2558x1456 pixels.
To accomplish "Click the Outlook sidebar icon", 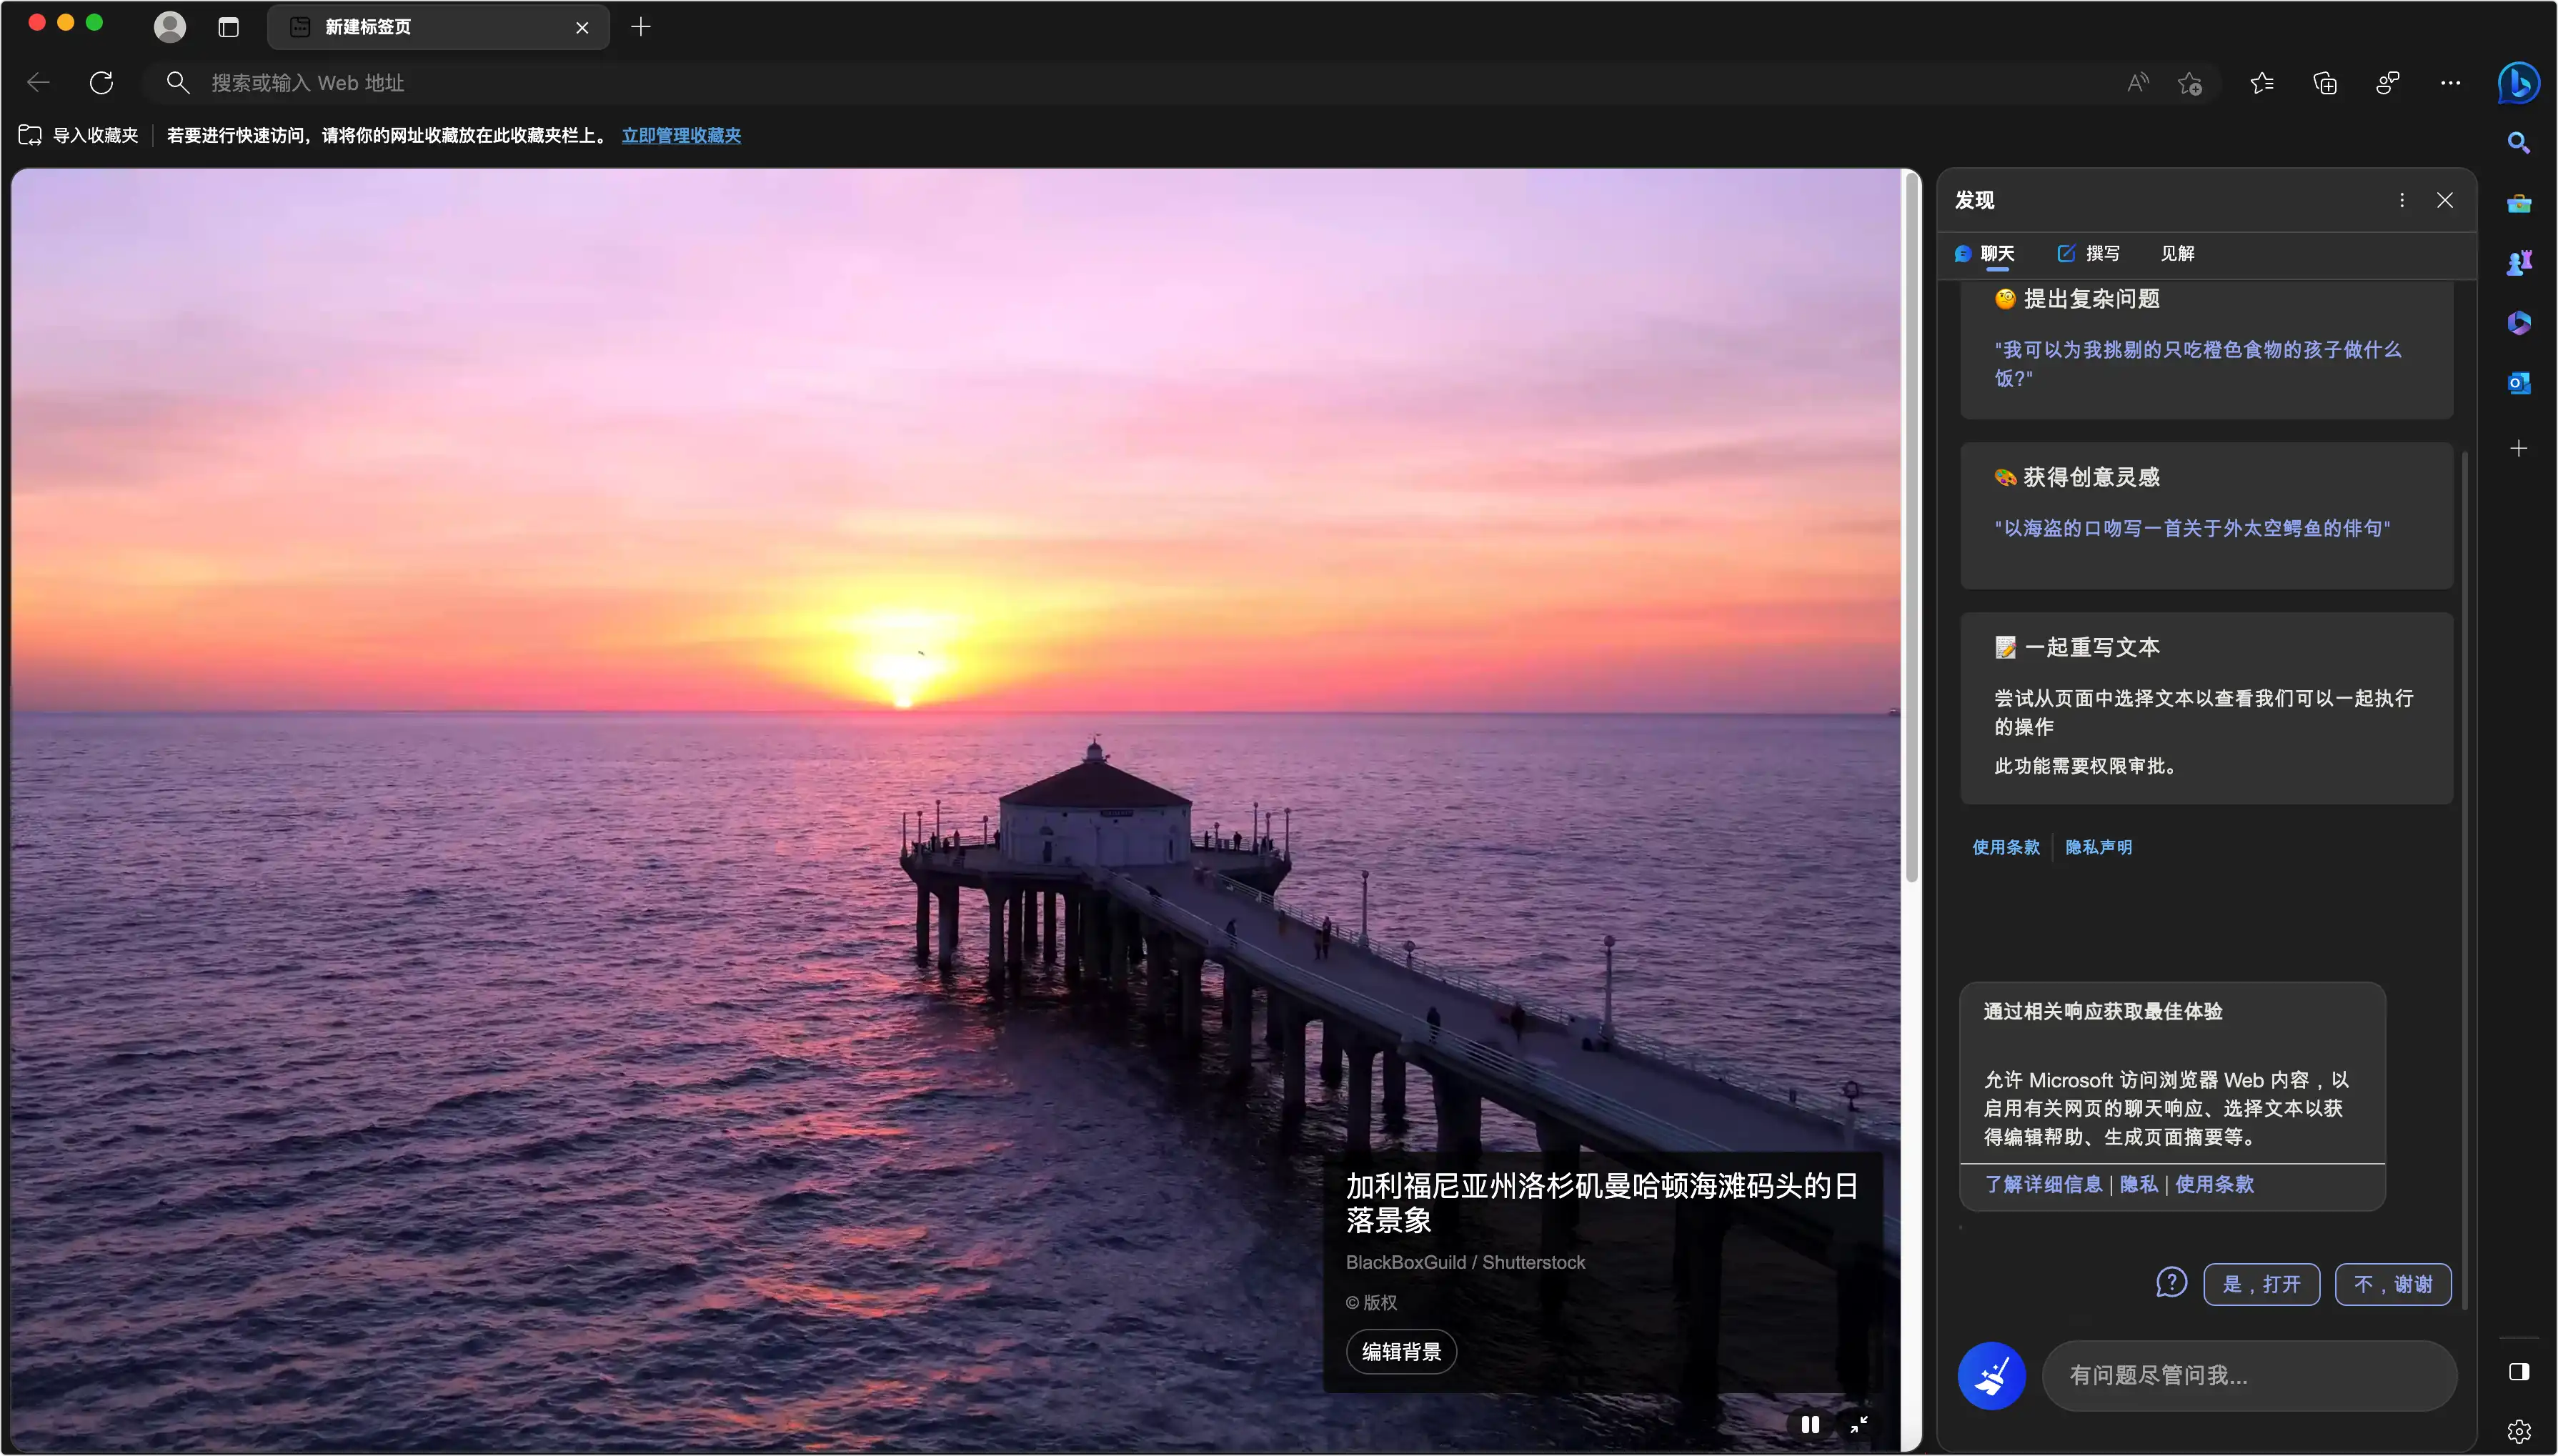I will pyautogui.click(x=2518, y=382).
